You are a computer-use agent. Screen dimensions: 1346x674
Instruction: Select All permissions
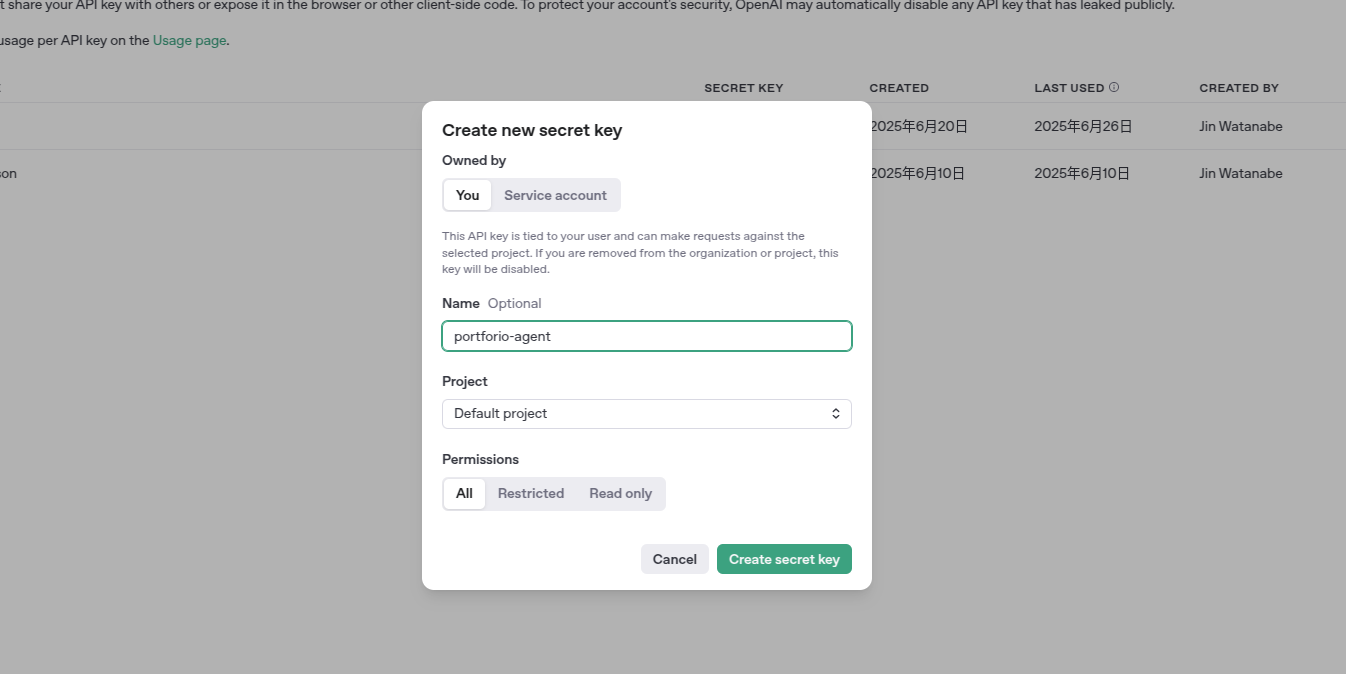point(464,493)
